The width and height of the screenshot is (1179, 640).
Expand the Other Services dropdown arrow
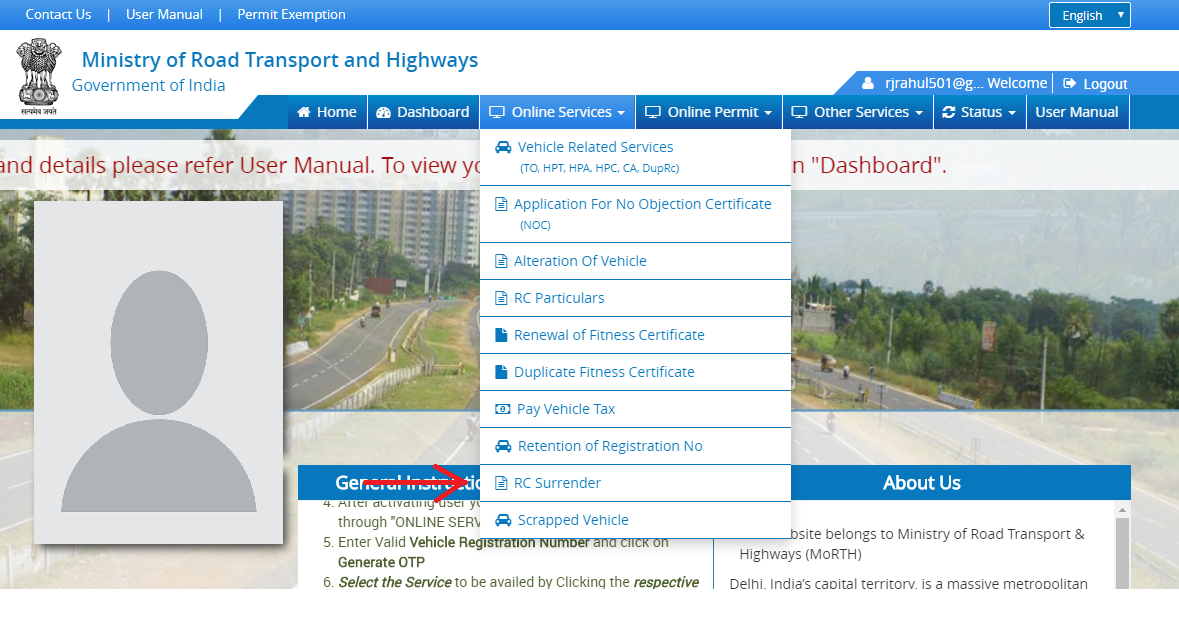[x=919, y=113]
